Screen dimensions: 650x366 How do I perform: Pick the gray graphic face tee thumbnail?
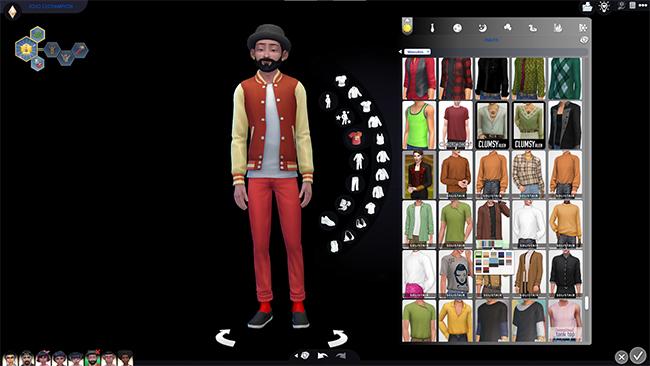point(456,274)
